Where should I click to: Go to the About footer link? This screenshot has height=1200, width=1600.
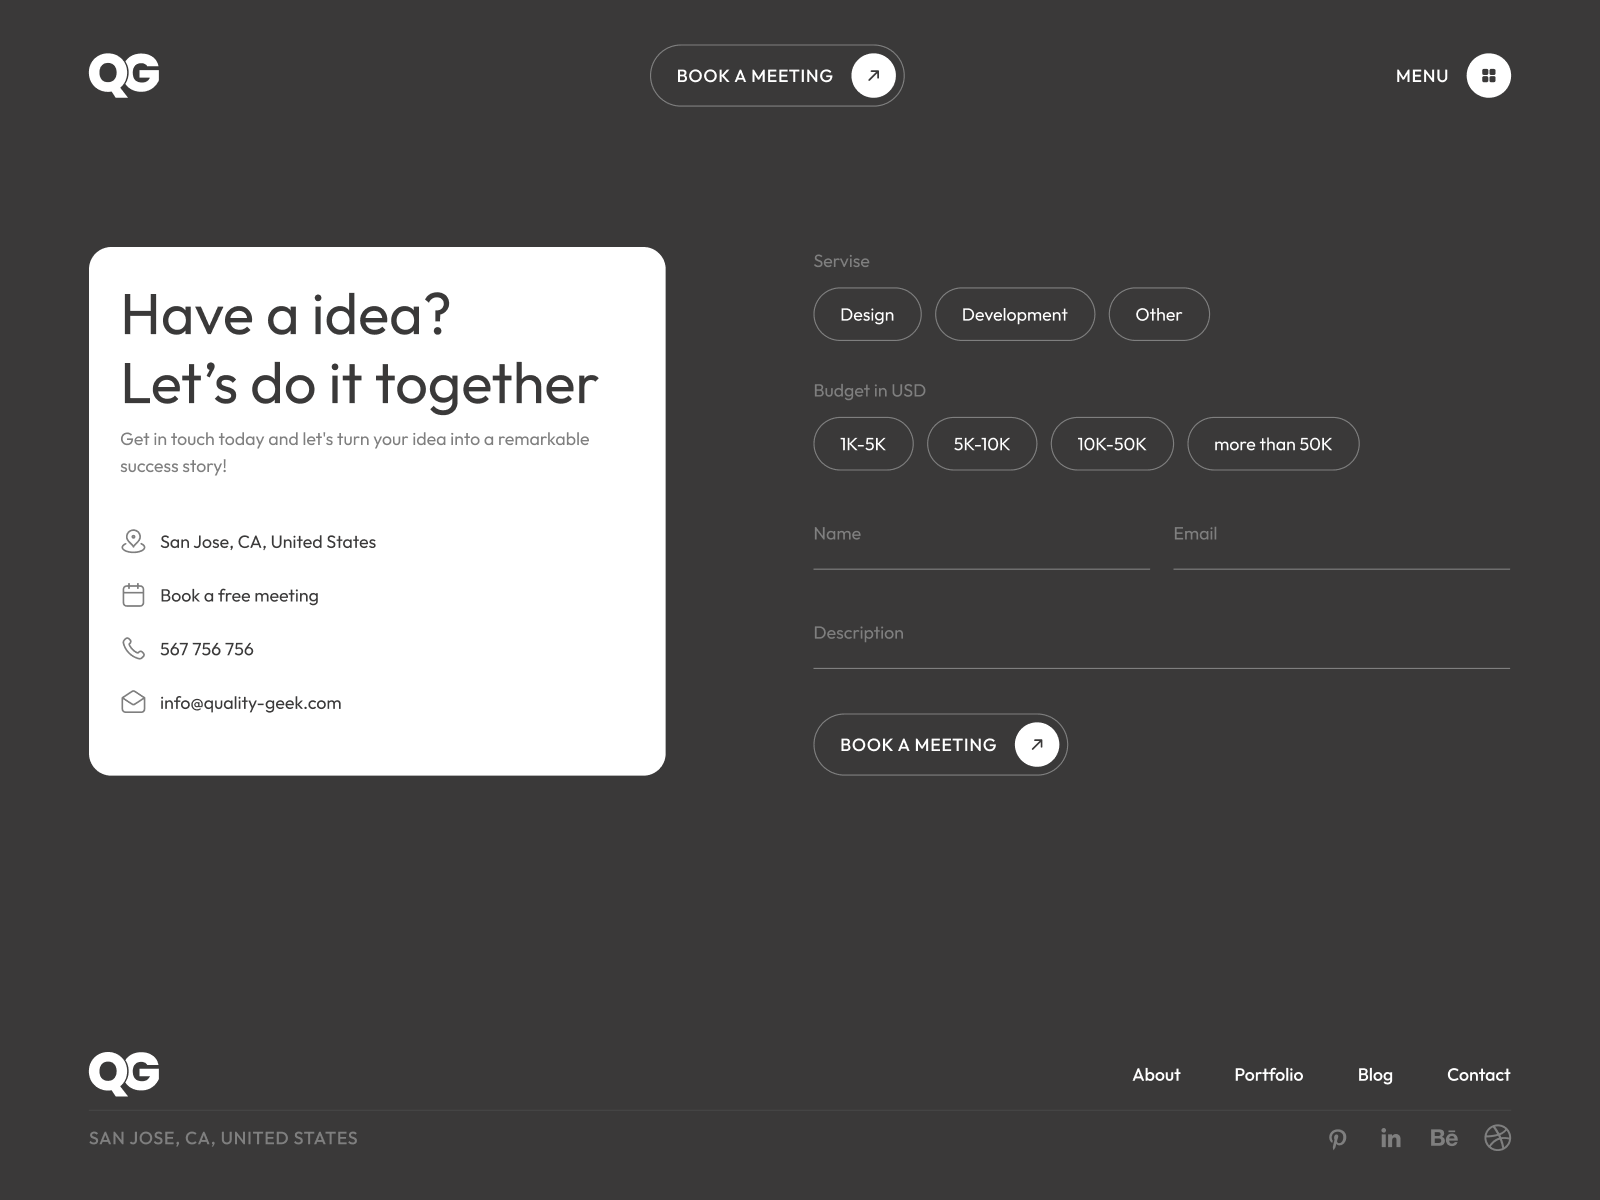(1156, 1075)
